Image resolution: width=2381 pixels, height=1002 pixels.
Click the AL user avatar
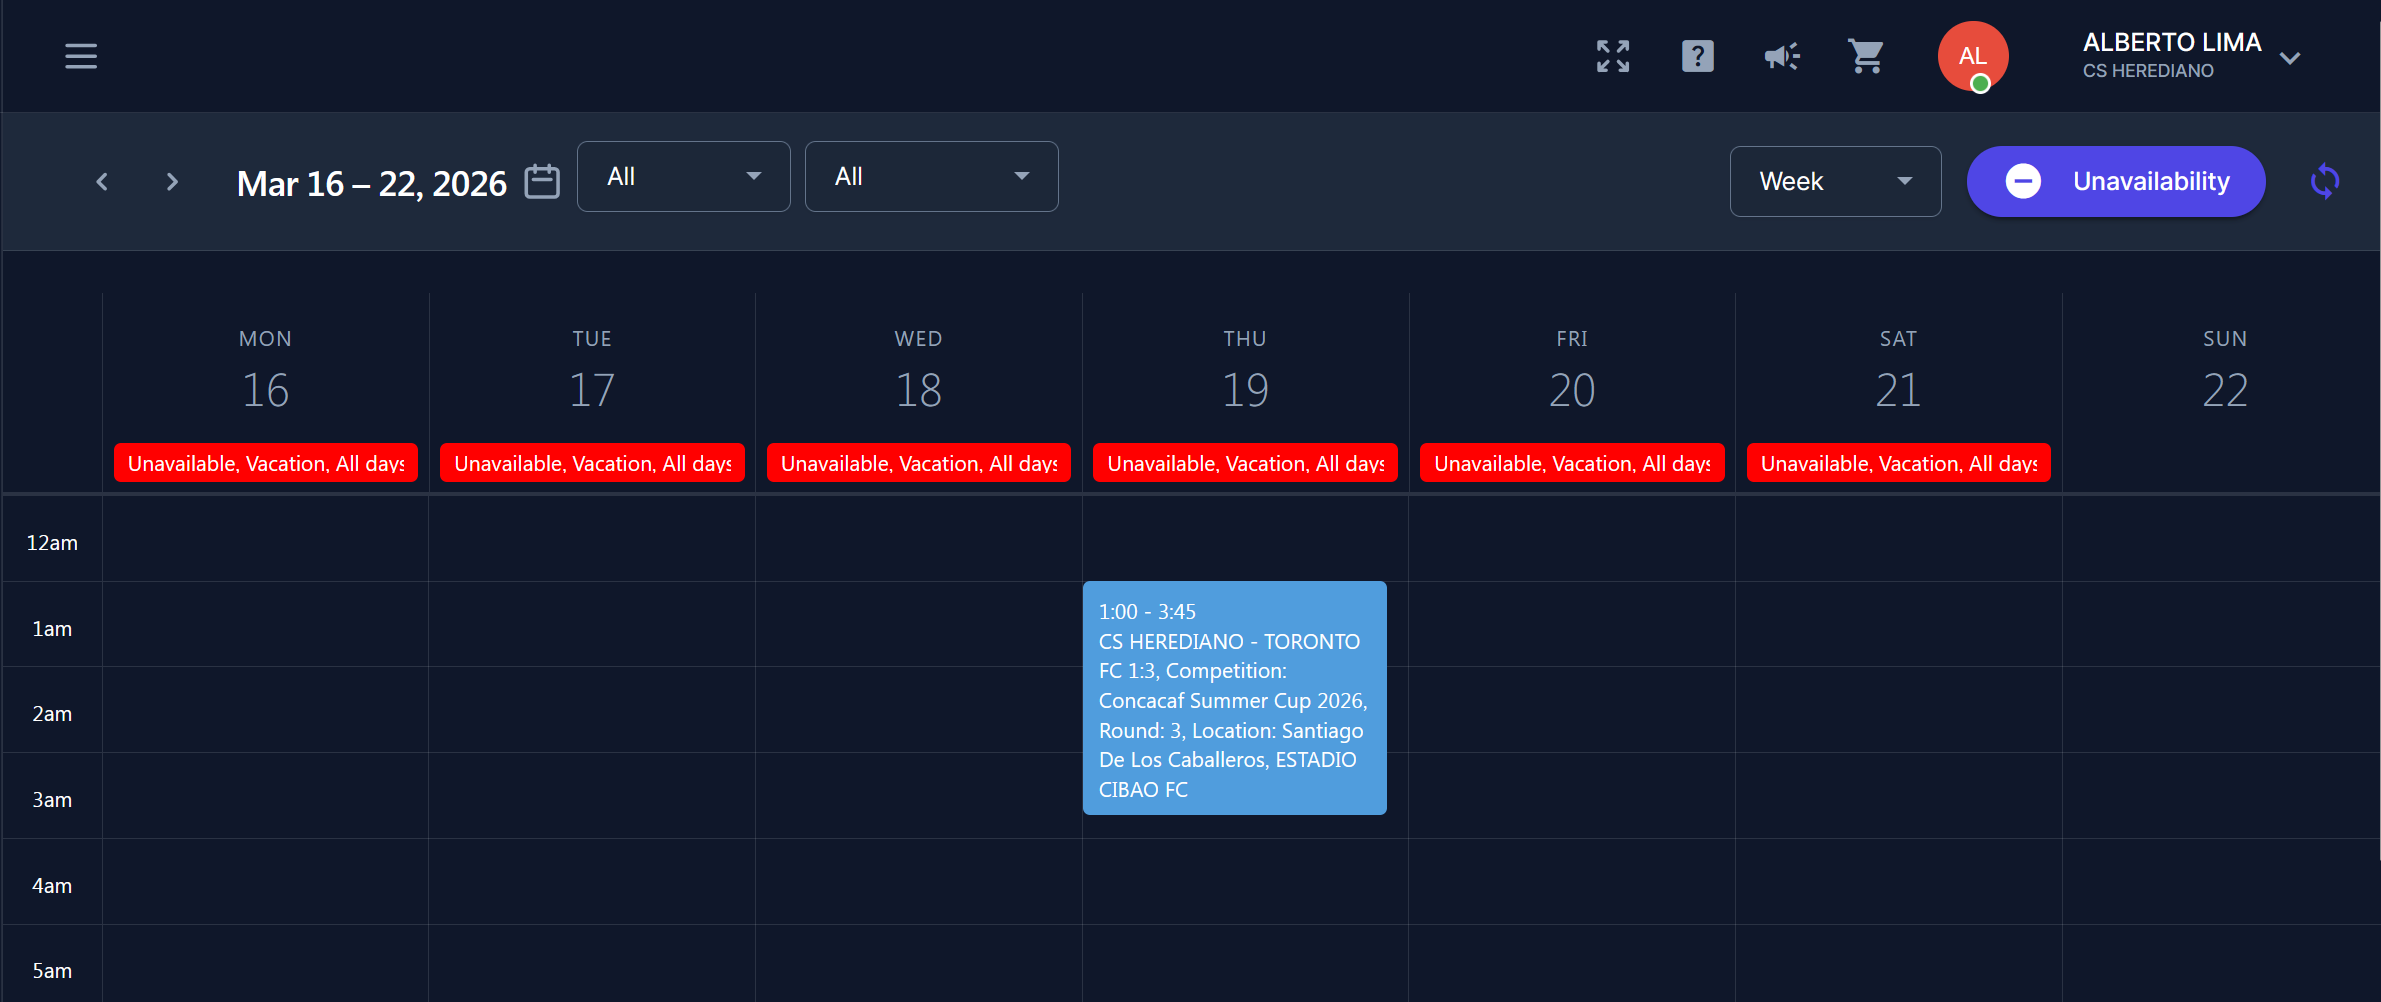click(x=1972, y=56)
